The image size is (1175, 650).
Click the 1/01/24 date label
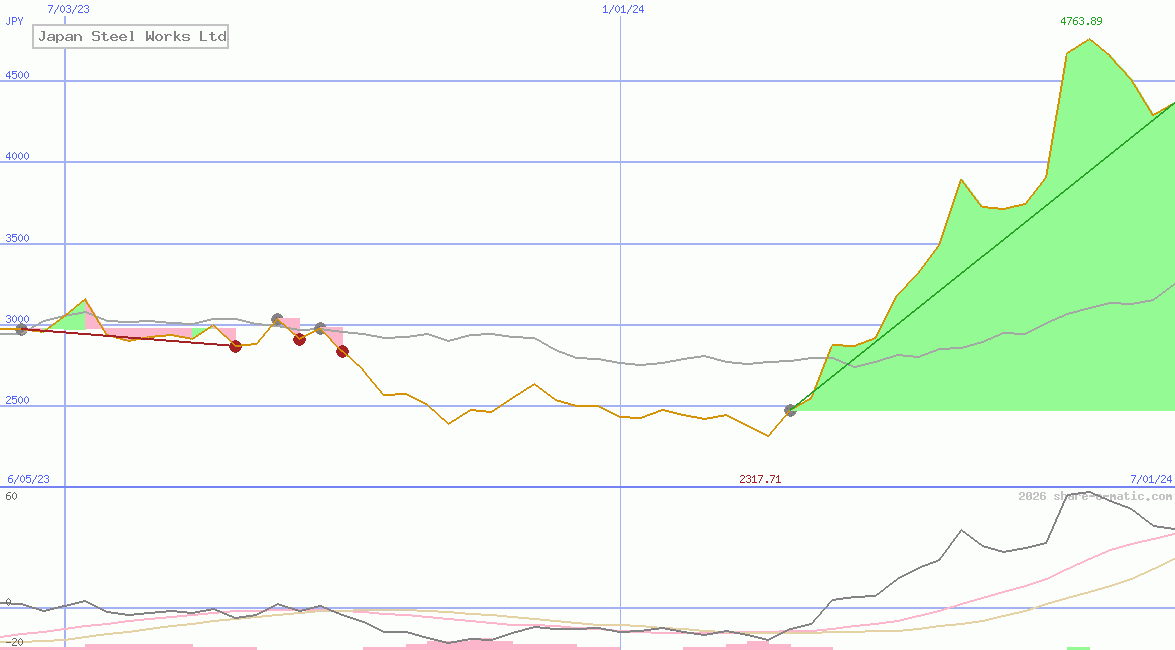(623, 9)
